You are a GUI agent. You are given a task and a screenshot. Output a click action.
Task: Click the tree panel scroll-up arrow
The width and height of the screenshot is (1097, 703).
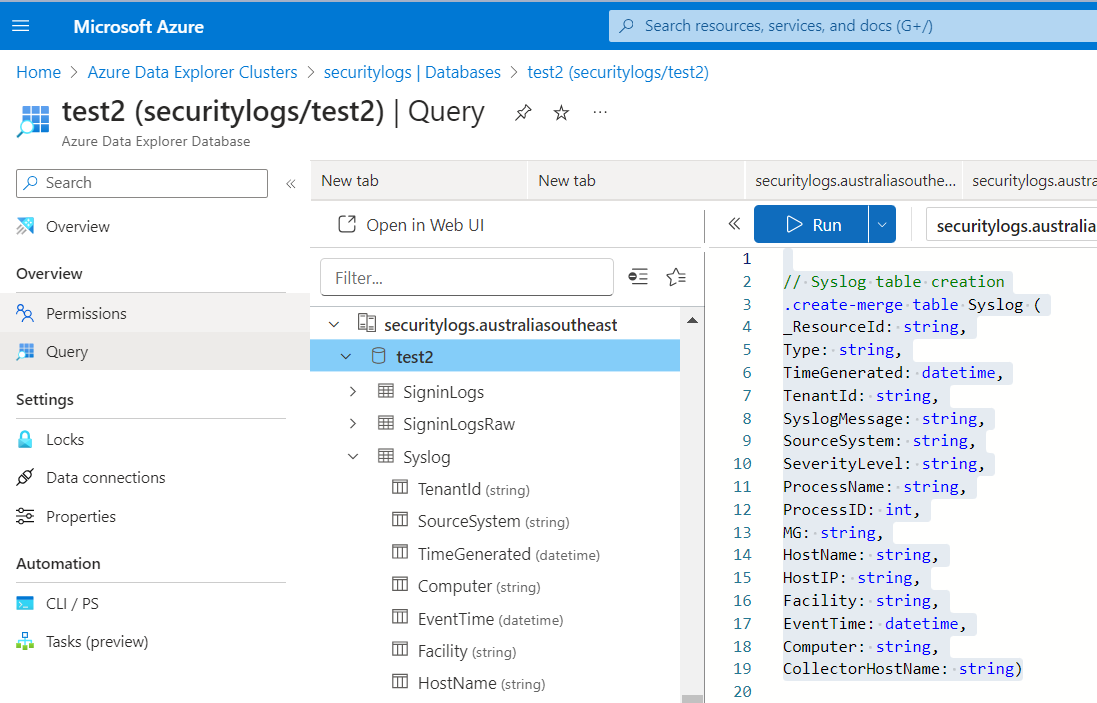pos(692,320)
